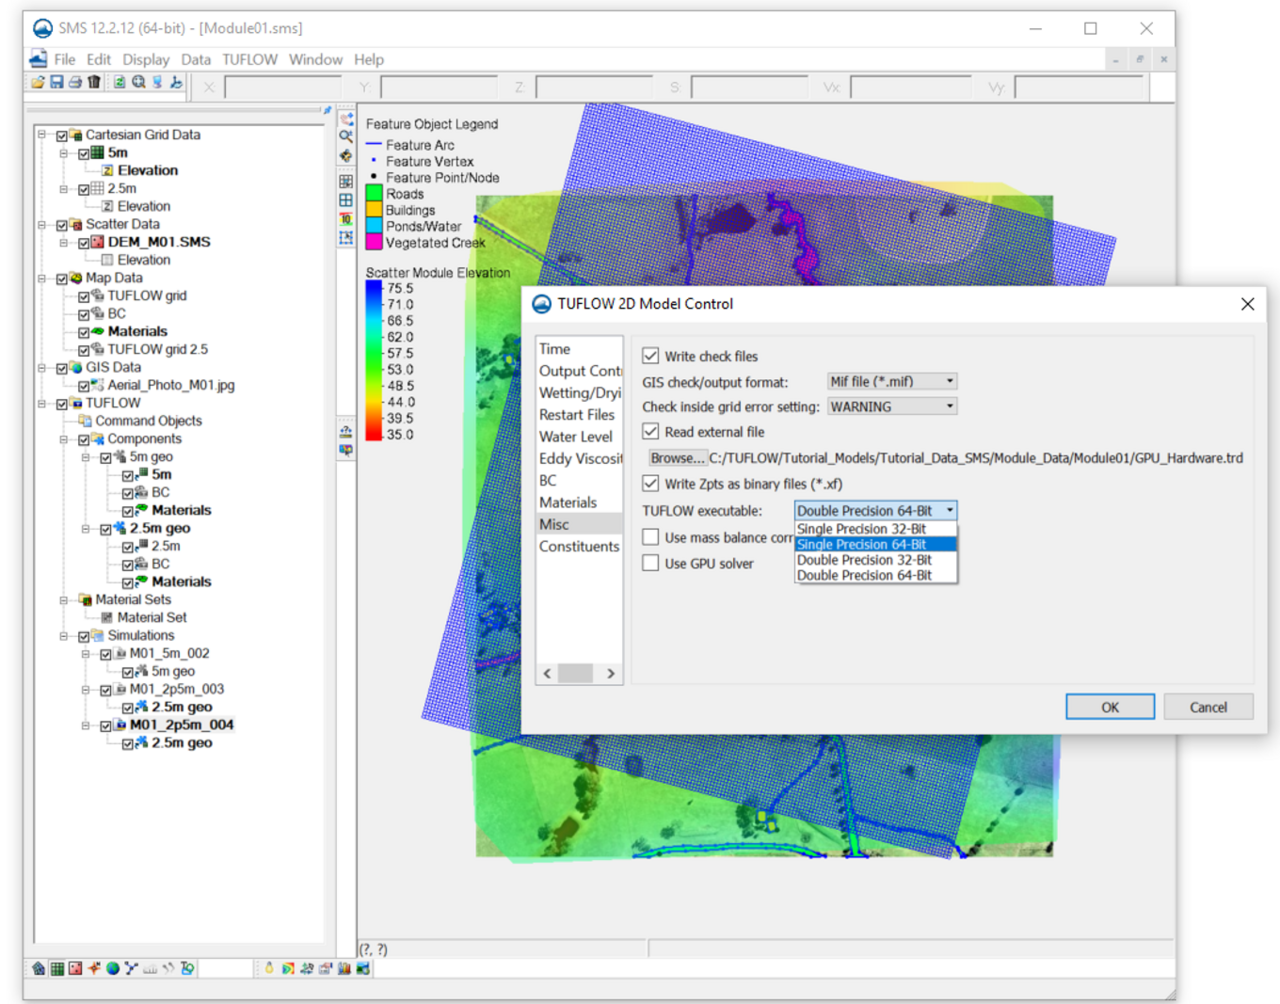Collapse the Cartesian Grid Data tree node
Viewport: 1280px width, 1004px height.
tap(42, 135)
